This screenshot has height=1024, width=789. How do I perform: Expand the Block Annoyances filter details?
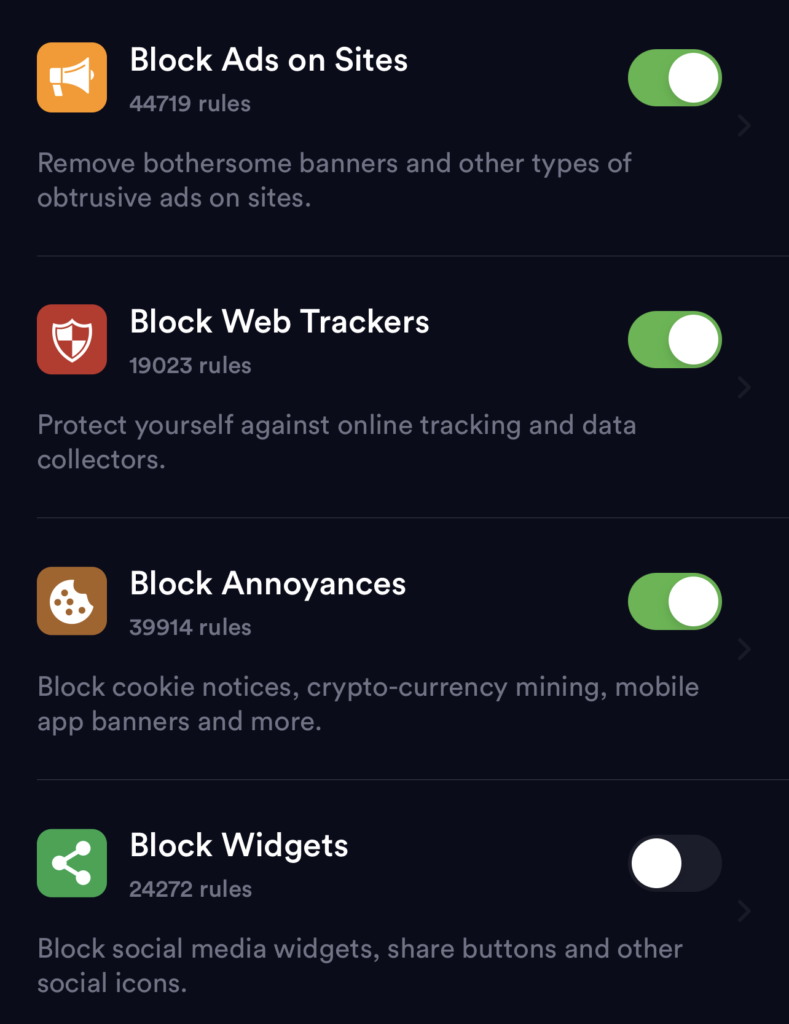pyautogui.click(x=744, y=650)
